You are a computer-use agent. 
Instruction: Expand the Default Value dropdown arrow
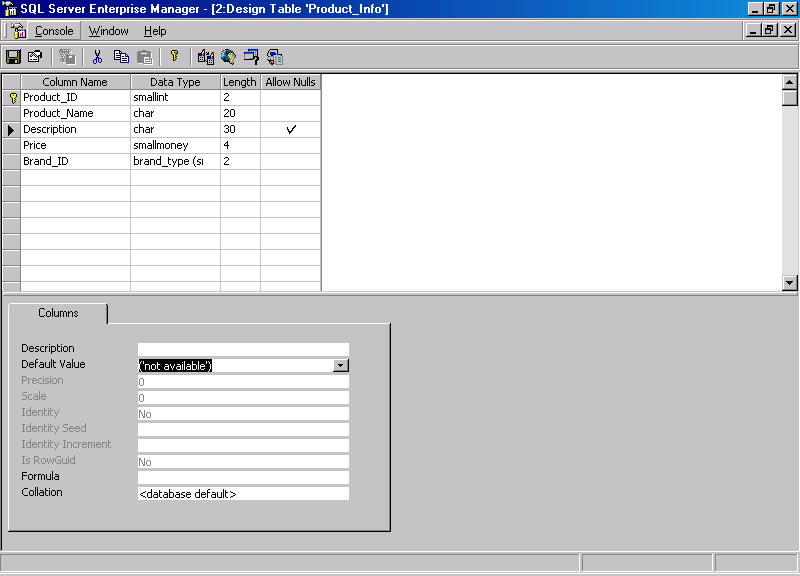tap(340, 365)
